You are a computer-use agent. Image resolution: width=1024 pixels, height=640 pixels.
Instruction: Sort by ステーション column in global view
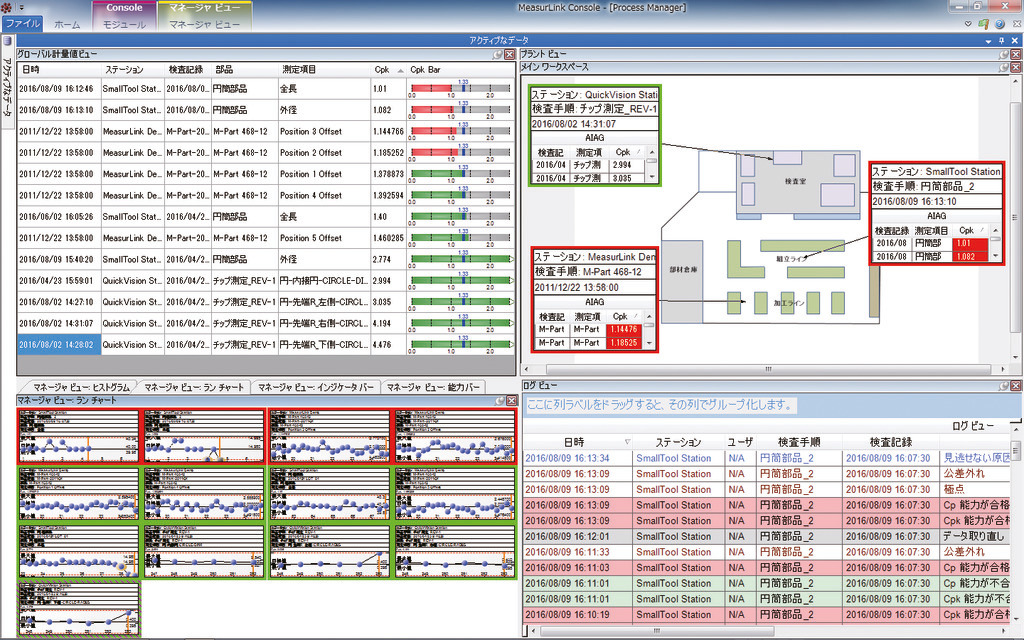[x=133, y=69]
